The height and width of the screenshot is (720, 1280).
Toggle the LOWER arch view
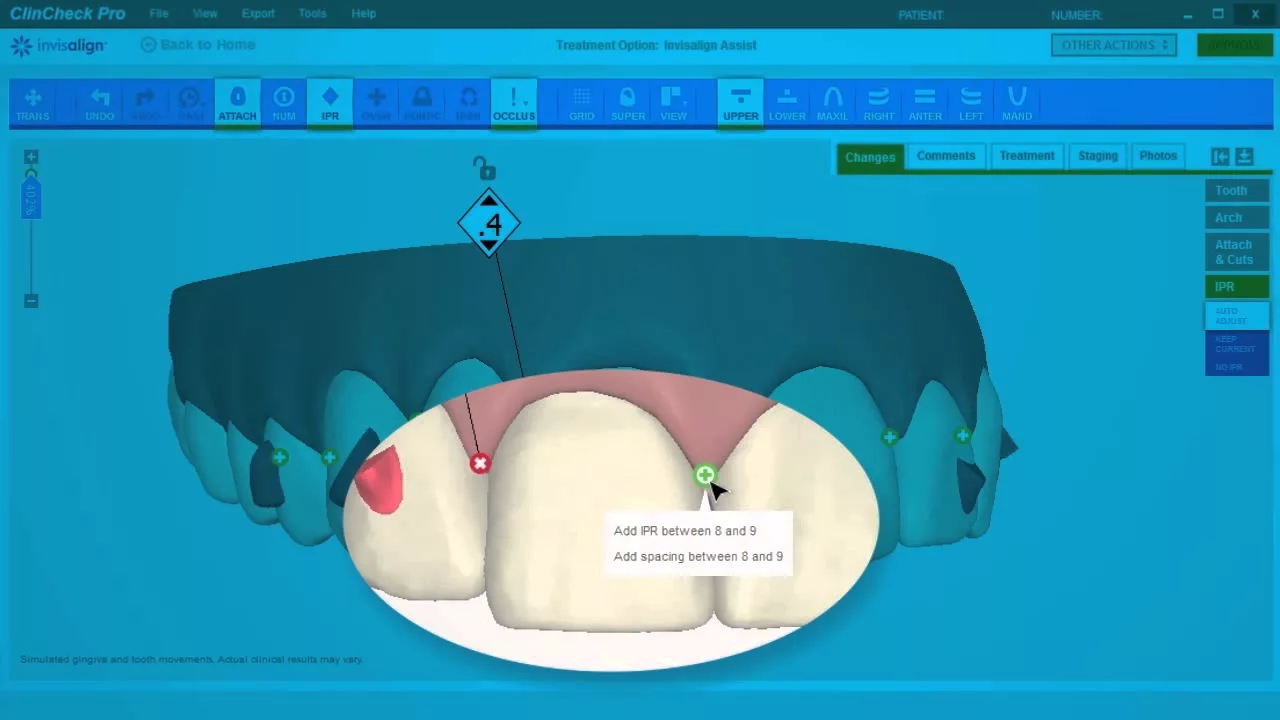(787, 103)
